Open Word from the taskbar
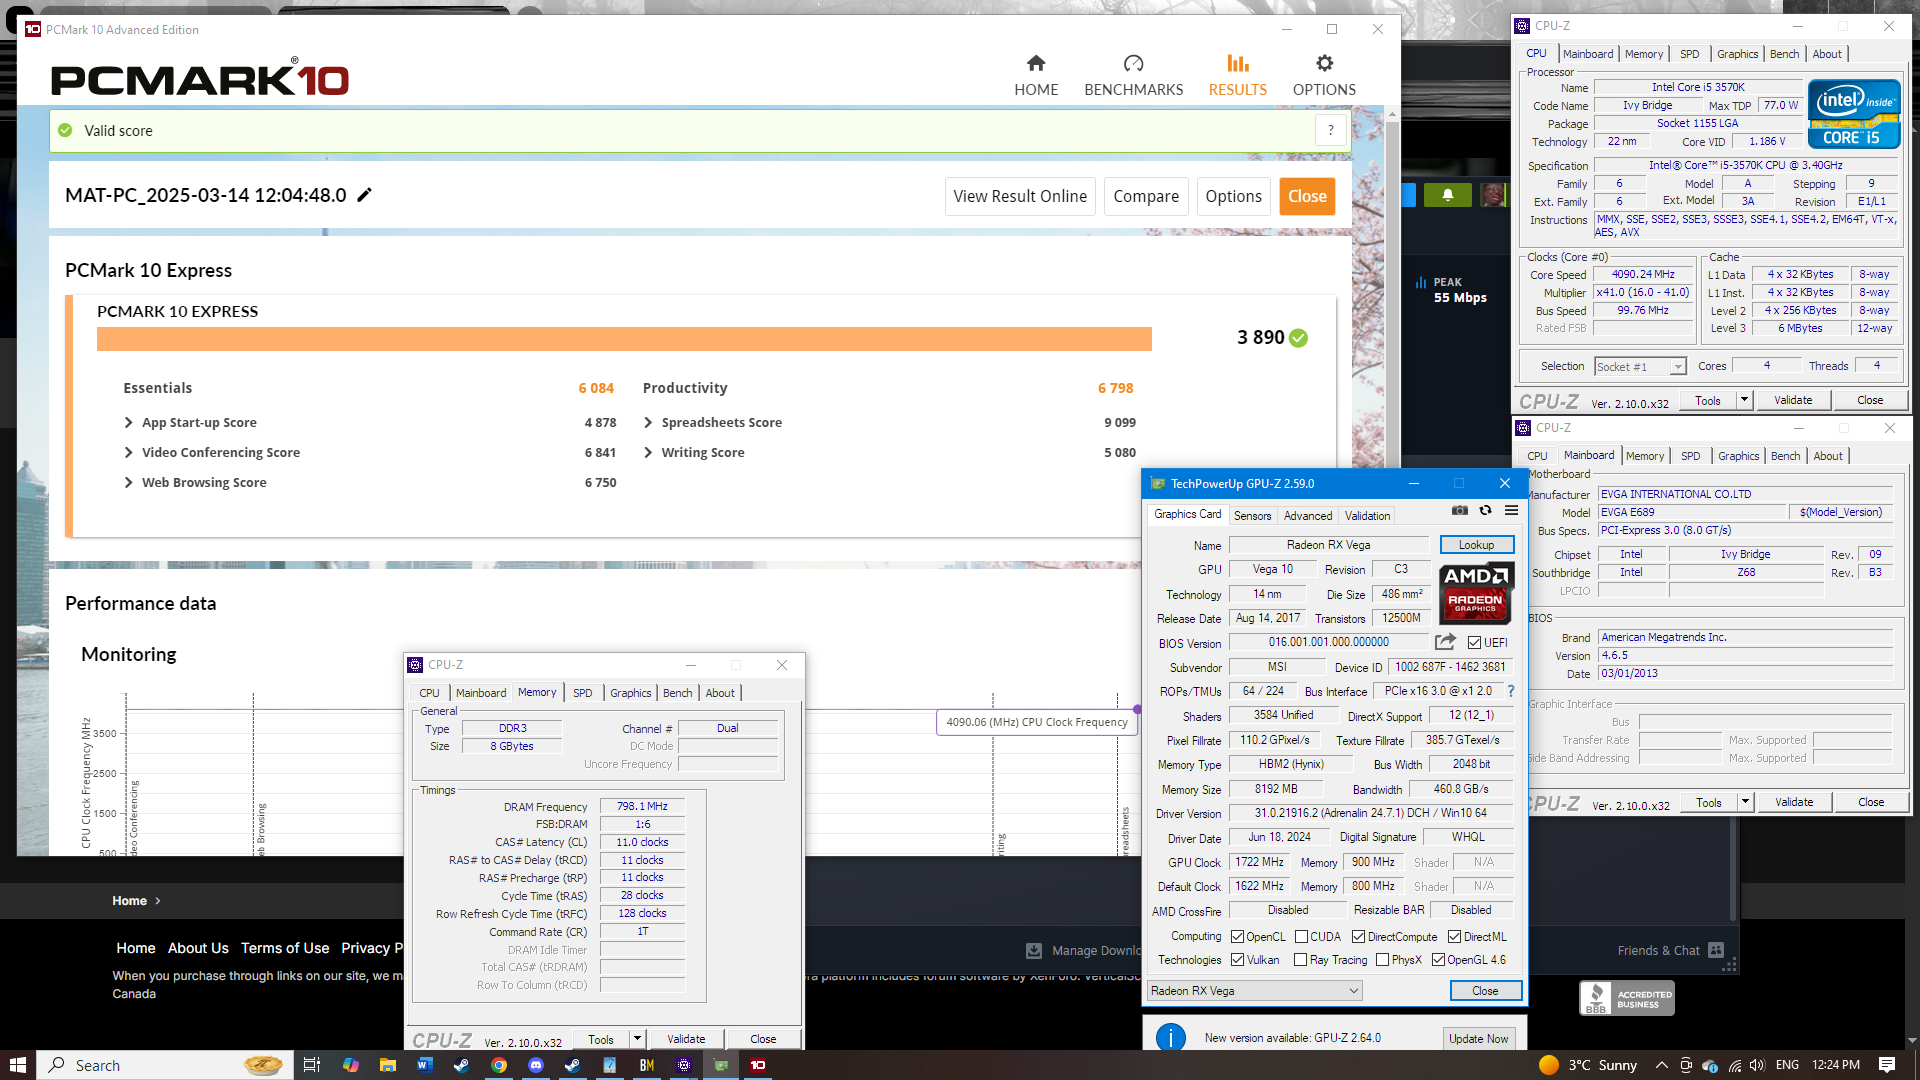 (x=424, y=1065)
